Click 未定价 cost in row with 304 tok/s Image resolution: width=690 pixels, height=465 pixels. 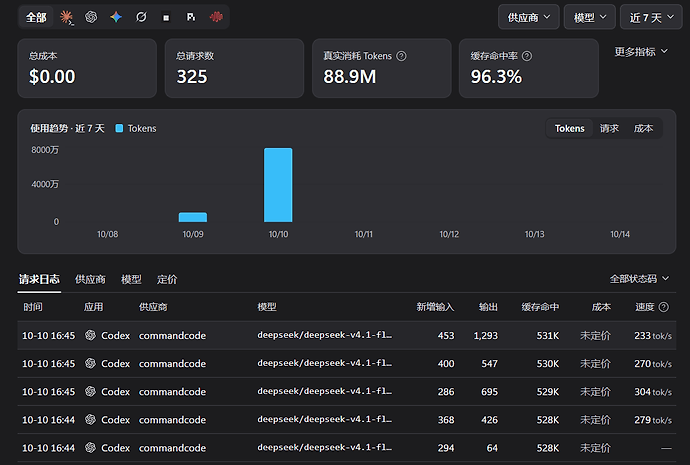(595, 392)
